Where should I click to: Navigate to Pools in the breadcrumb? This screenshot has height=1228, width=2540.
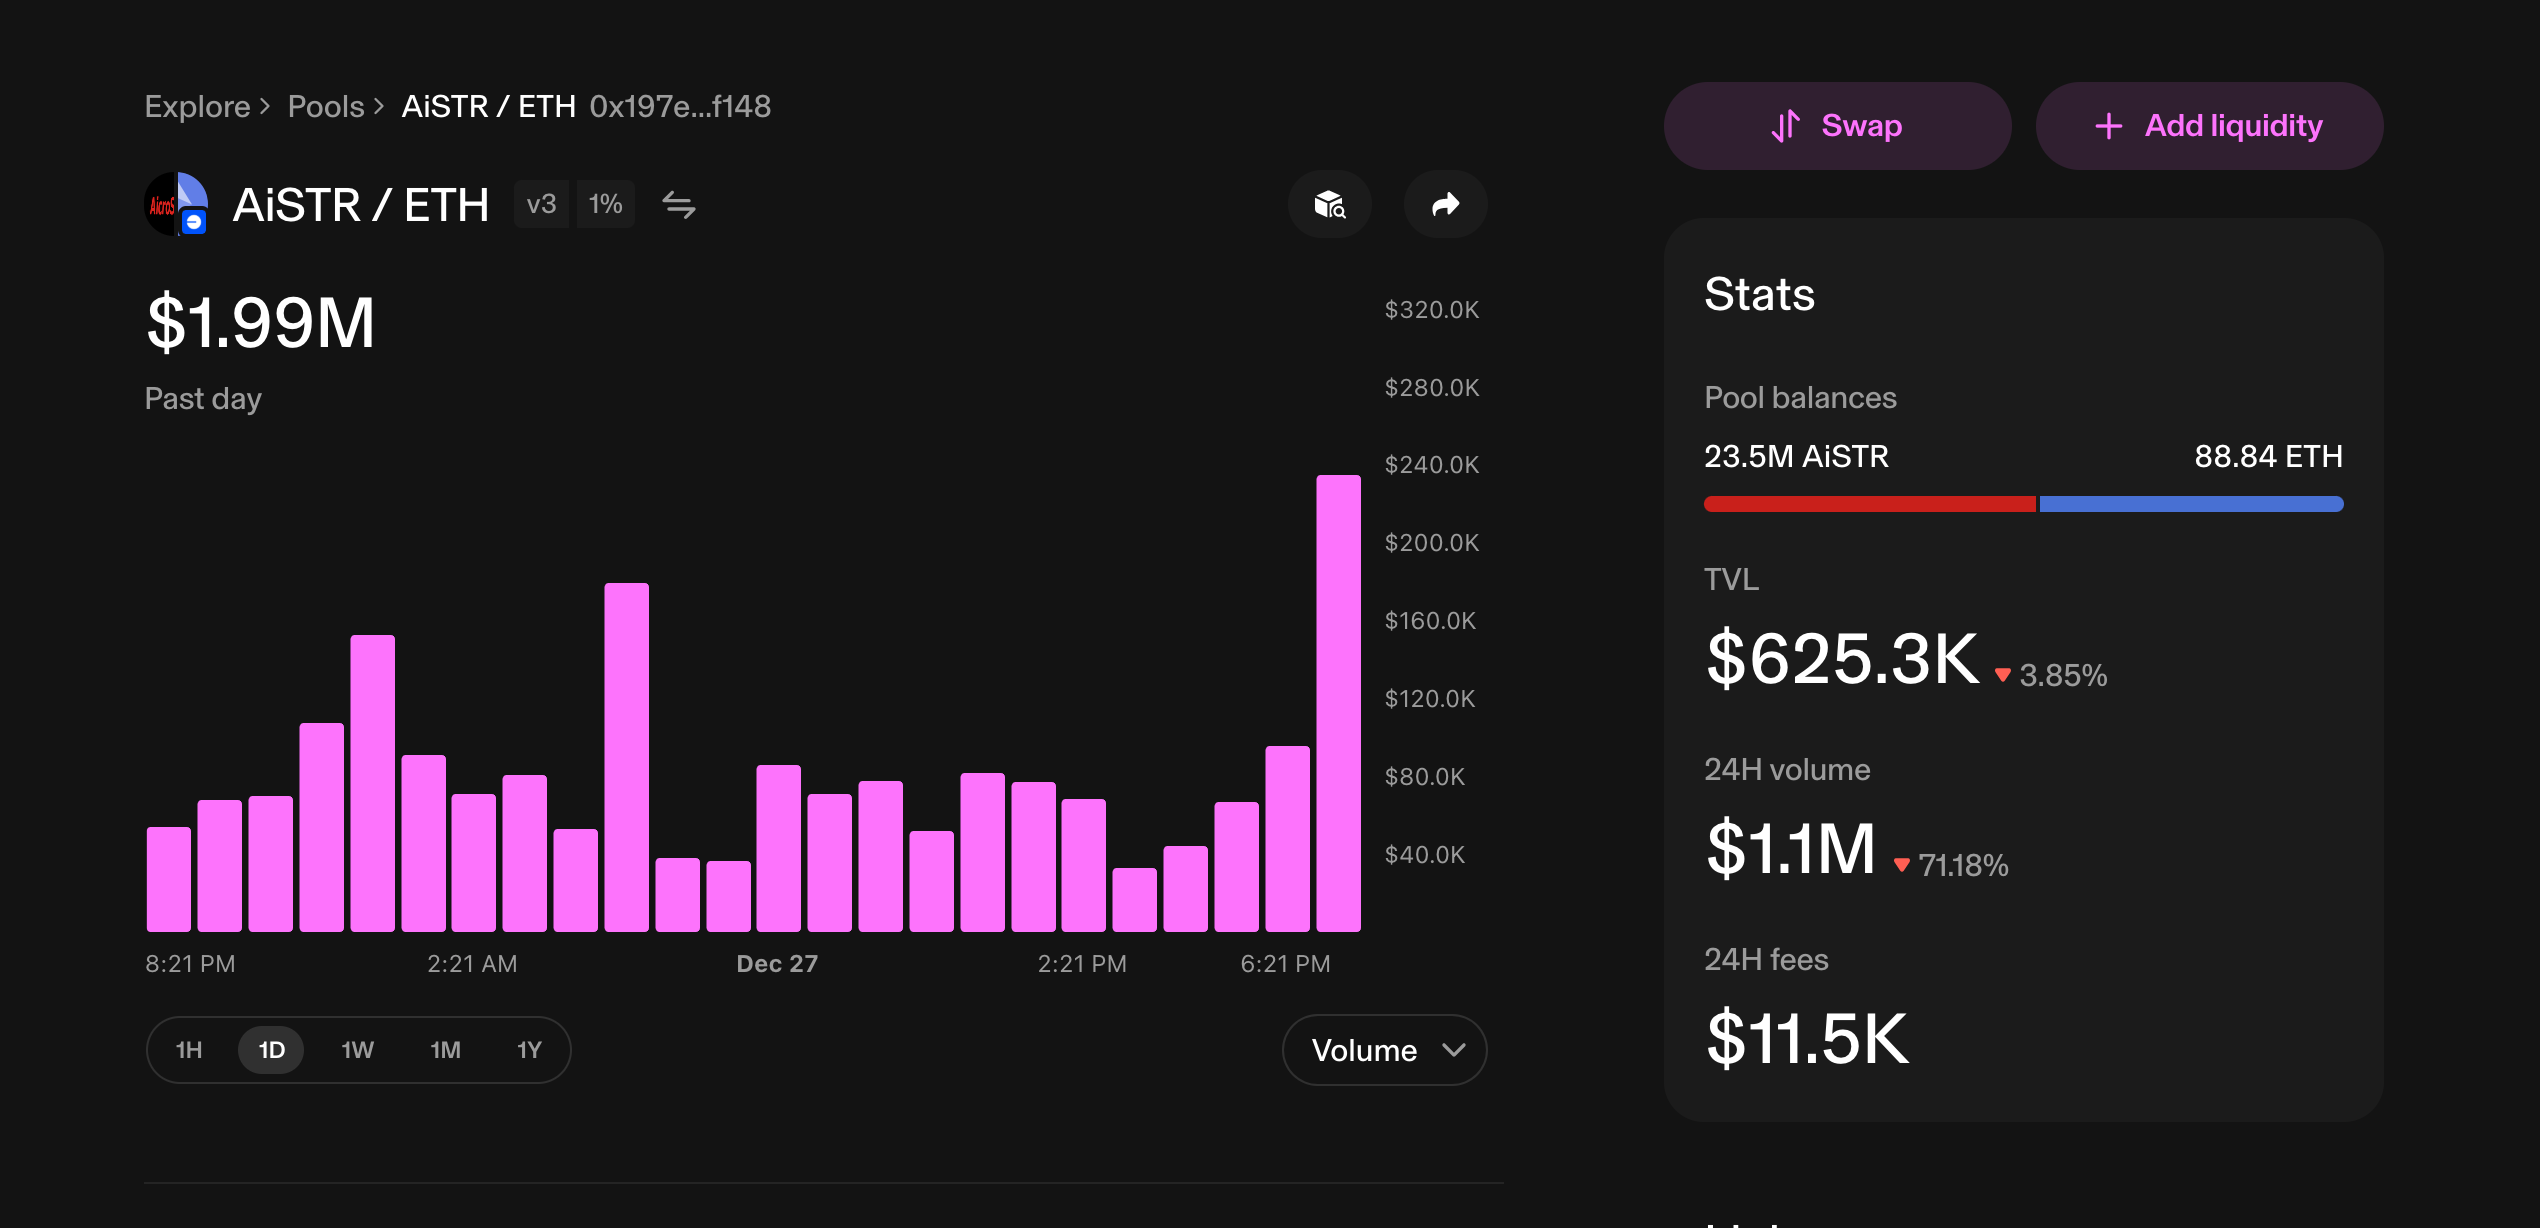point(326,106)
